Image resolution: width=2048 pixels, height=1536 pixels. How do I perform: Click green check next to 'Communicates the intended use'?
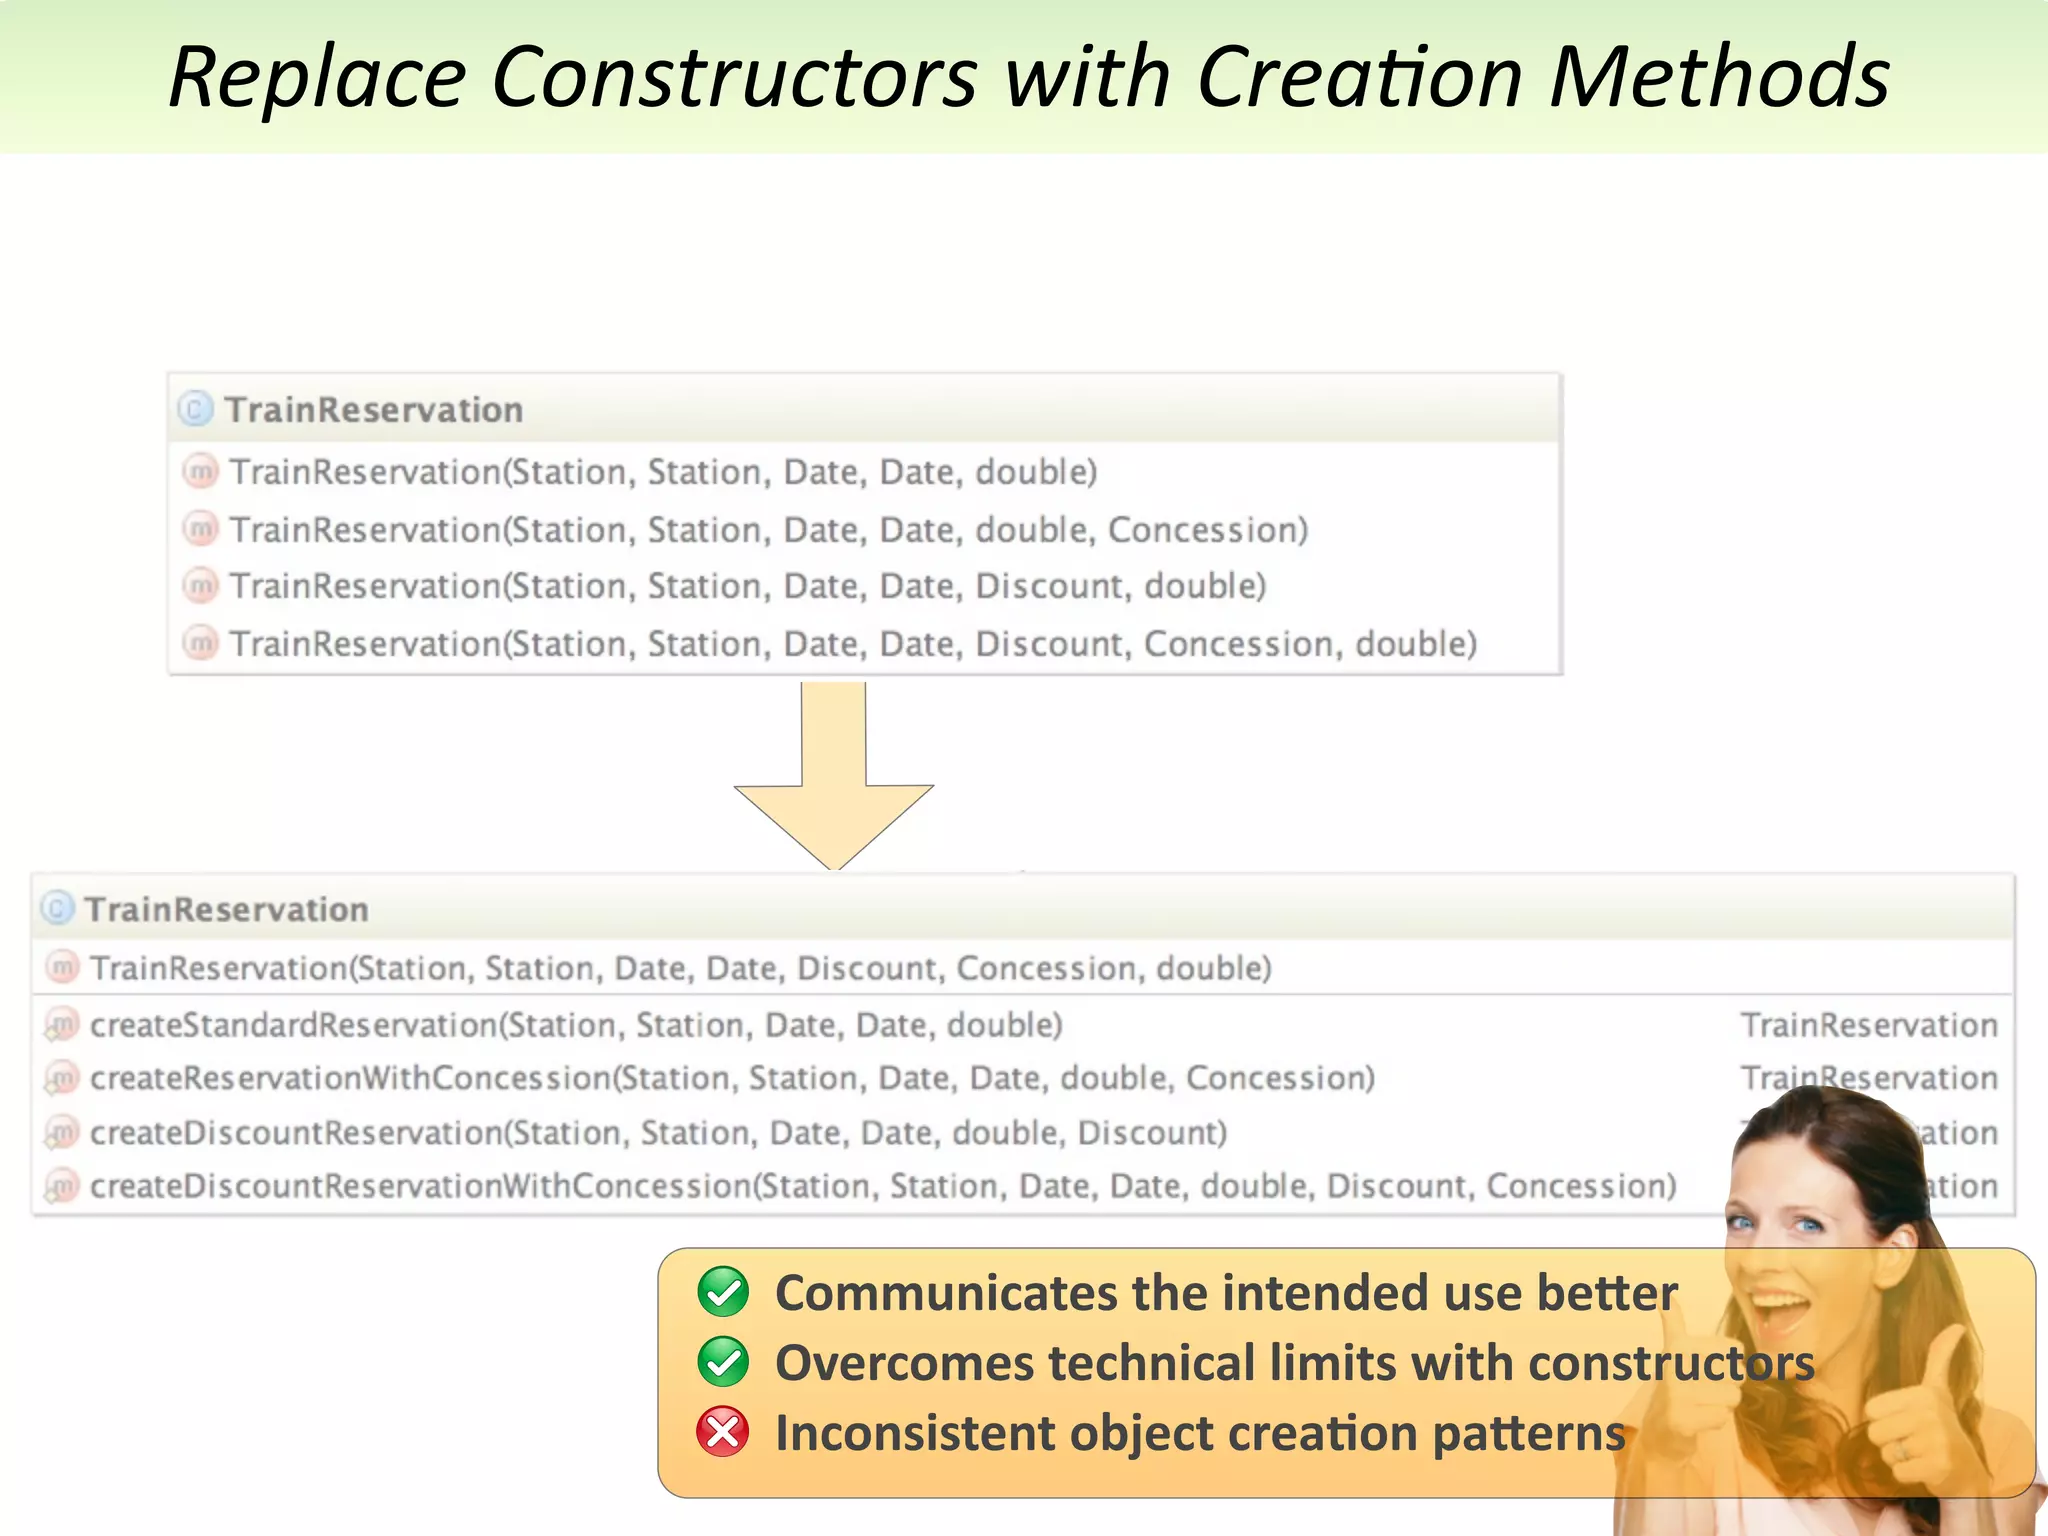(x=723, y=1292)
